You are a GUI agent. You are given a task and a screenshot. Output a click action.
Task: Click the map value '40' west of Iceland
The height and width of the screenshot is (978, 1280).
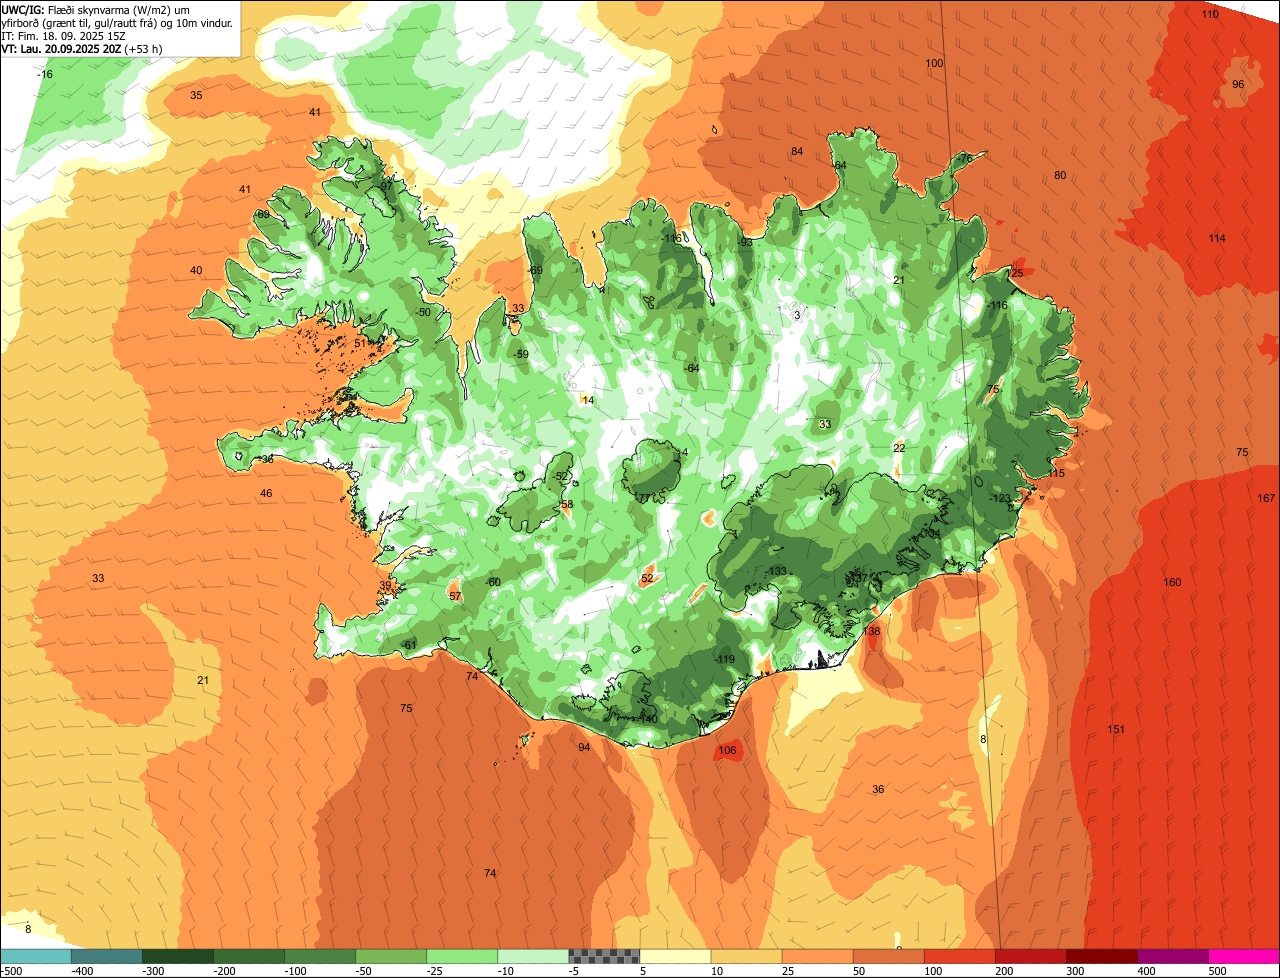(x=196, y=270)
